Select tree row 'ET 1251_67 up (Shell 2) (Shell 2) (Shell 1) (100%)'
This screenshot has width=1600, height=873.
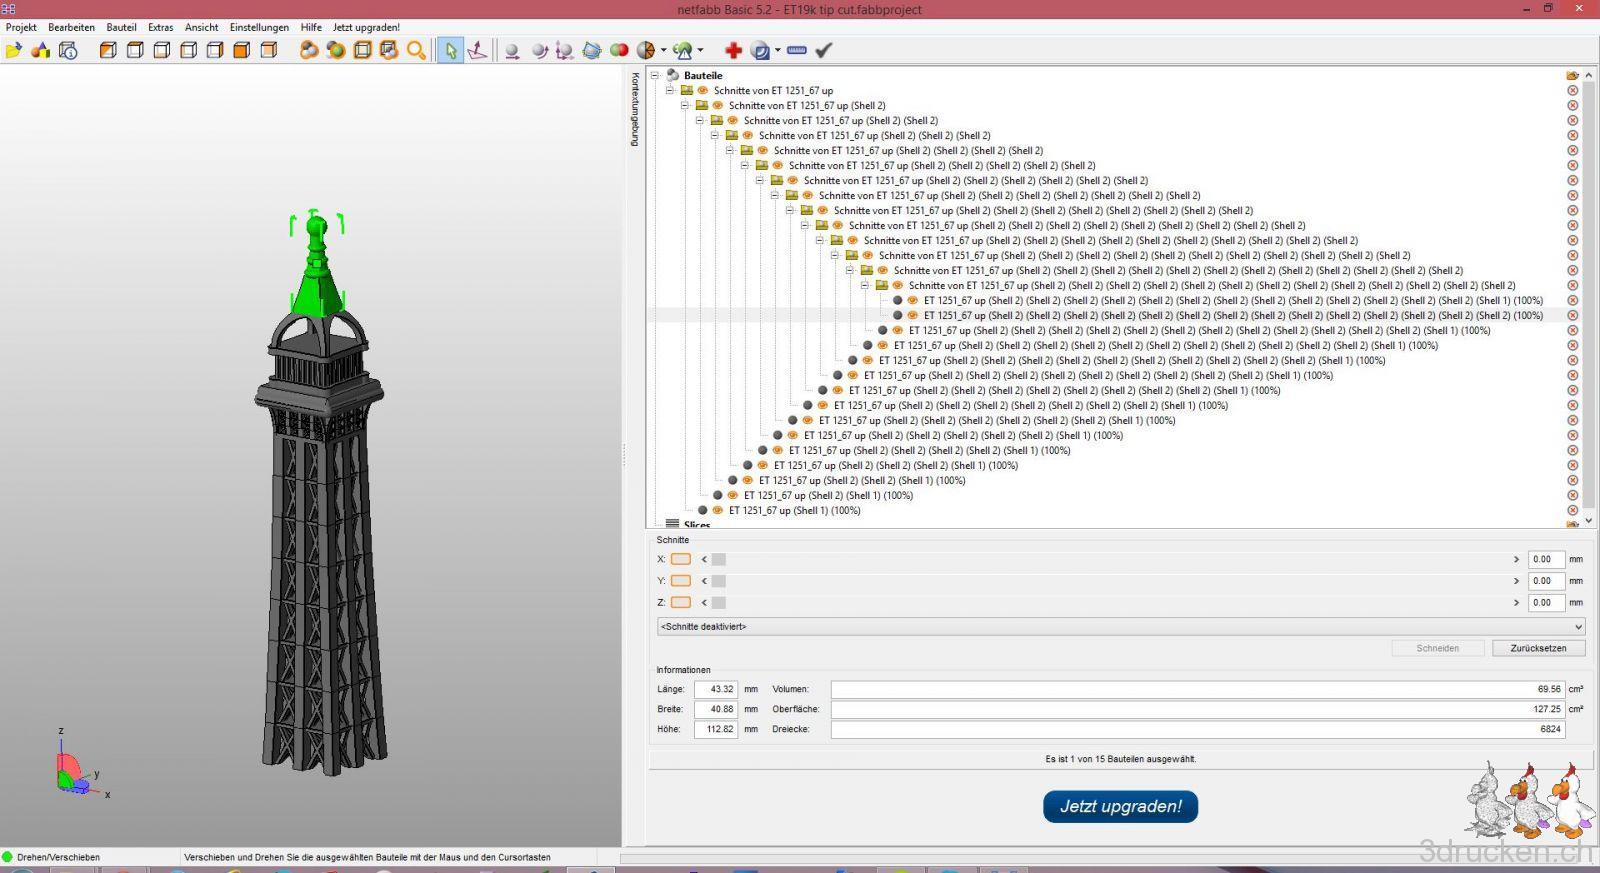(862, 480)
